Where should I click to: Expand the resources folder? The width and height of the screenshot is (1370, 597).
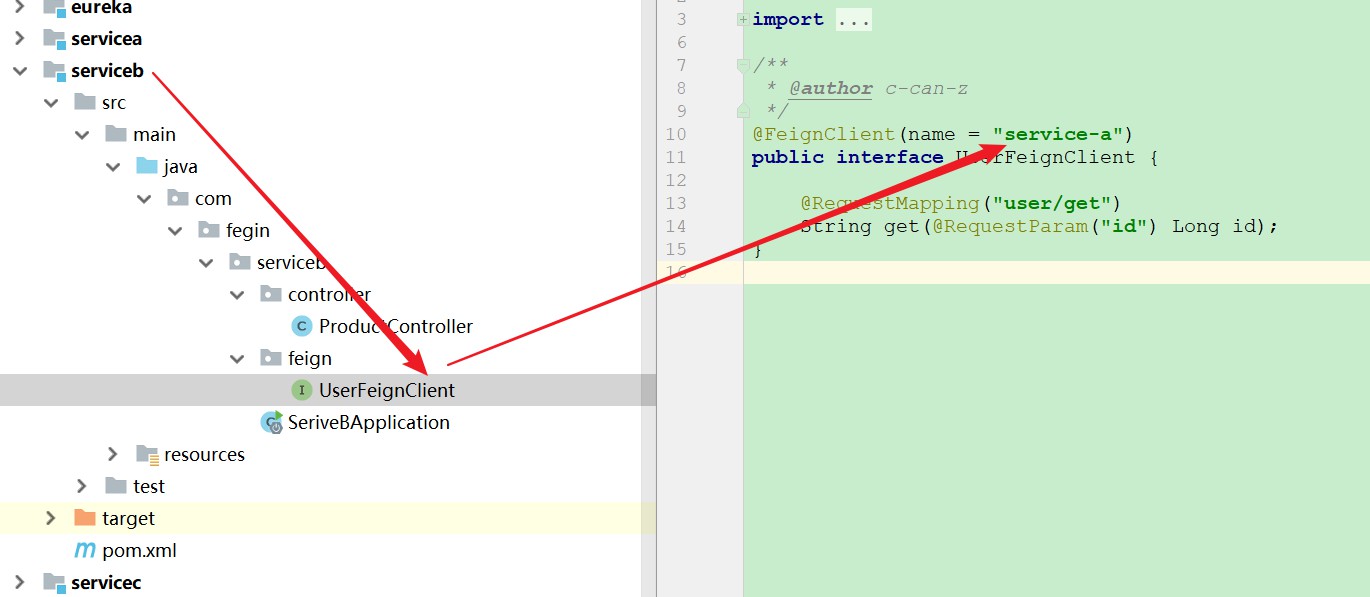112,455
